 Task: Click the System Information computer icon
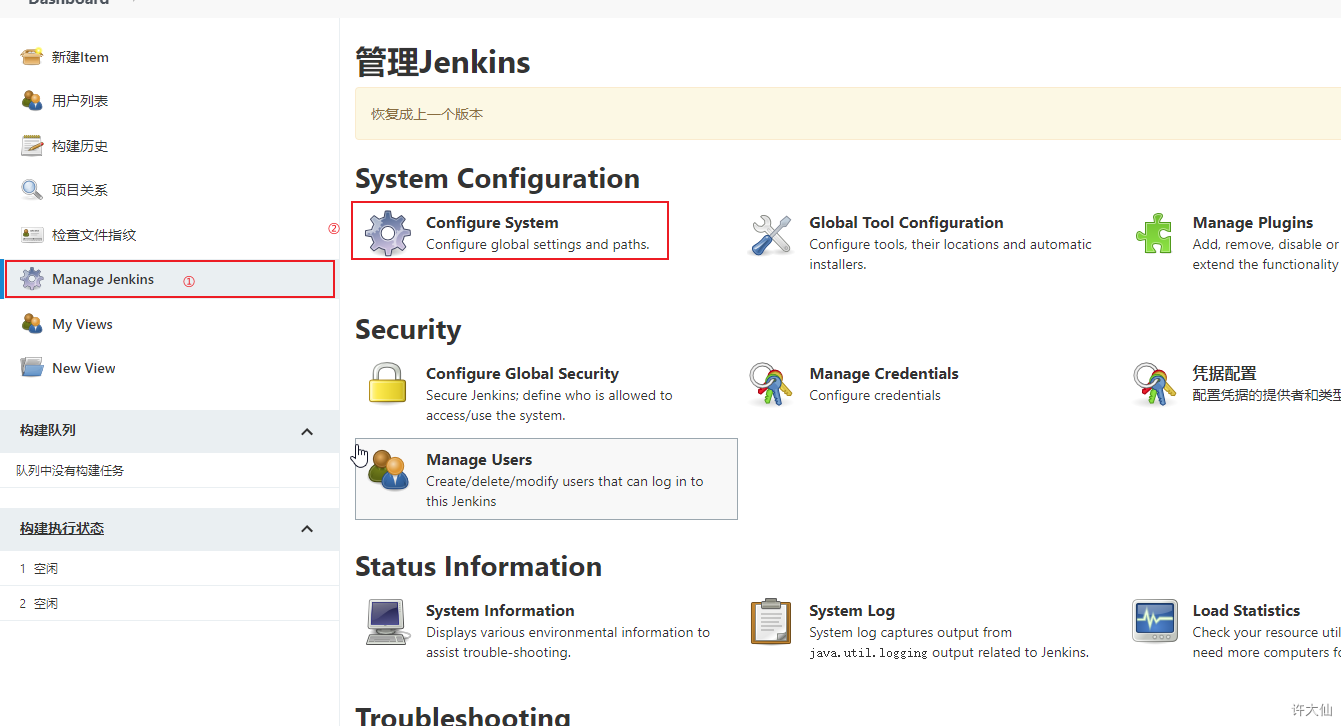(x=388, y=622)
